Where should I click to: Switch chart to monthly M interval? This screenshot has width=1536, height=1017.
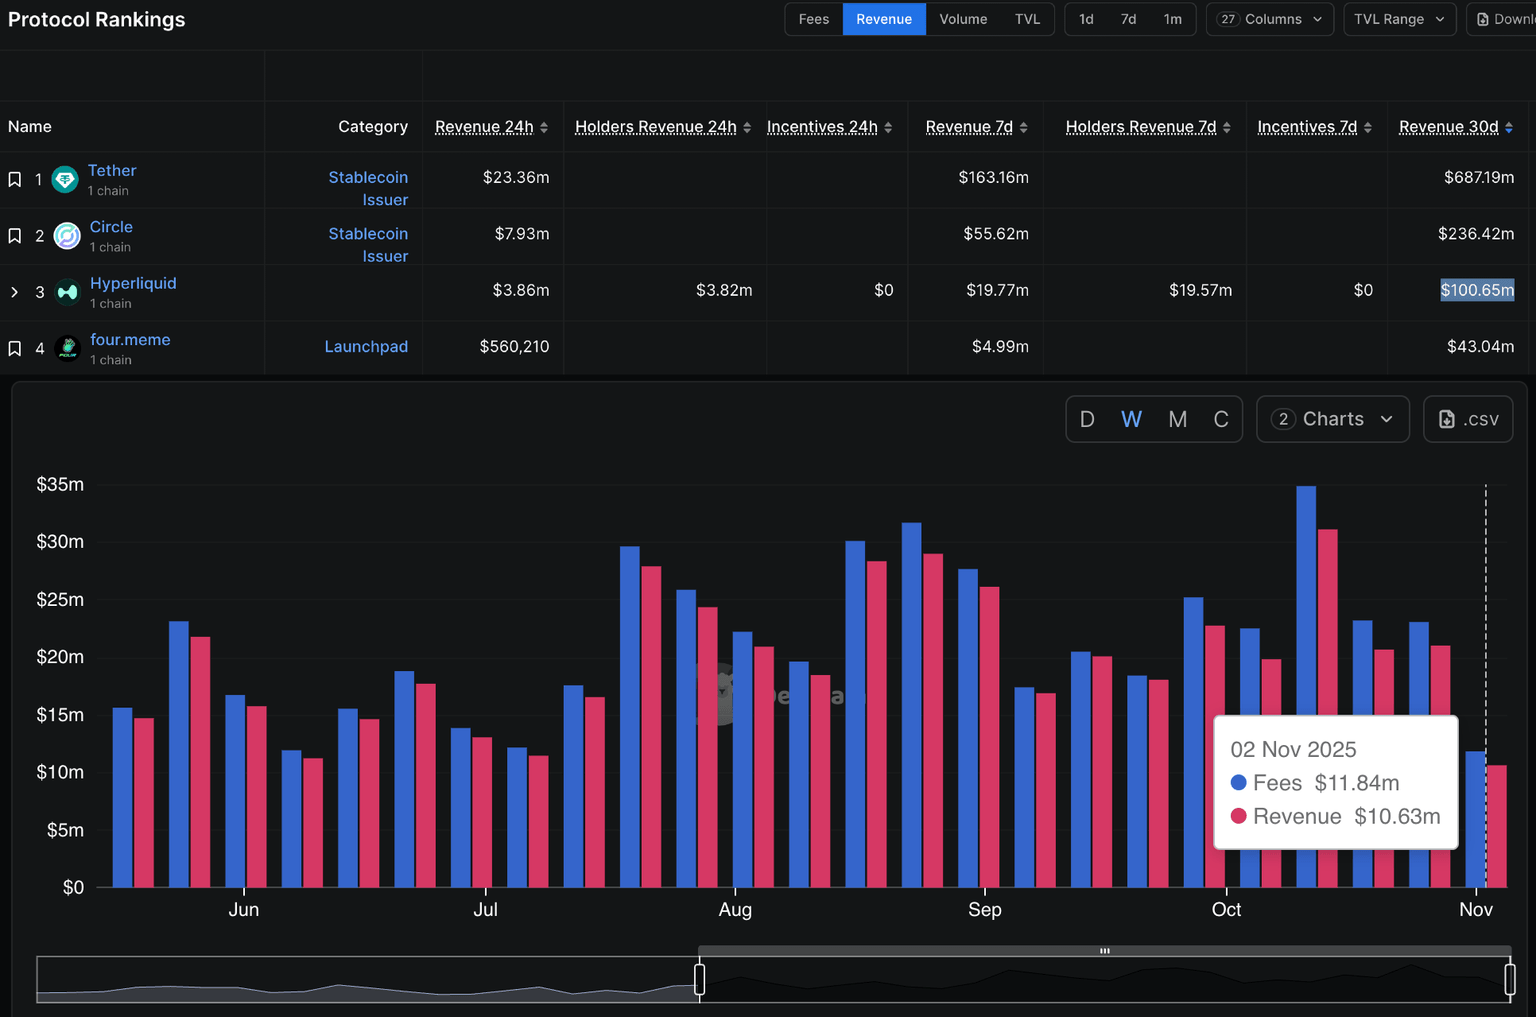pos(1177,419)
